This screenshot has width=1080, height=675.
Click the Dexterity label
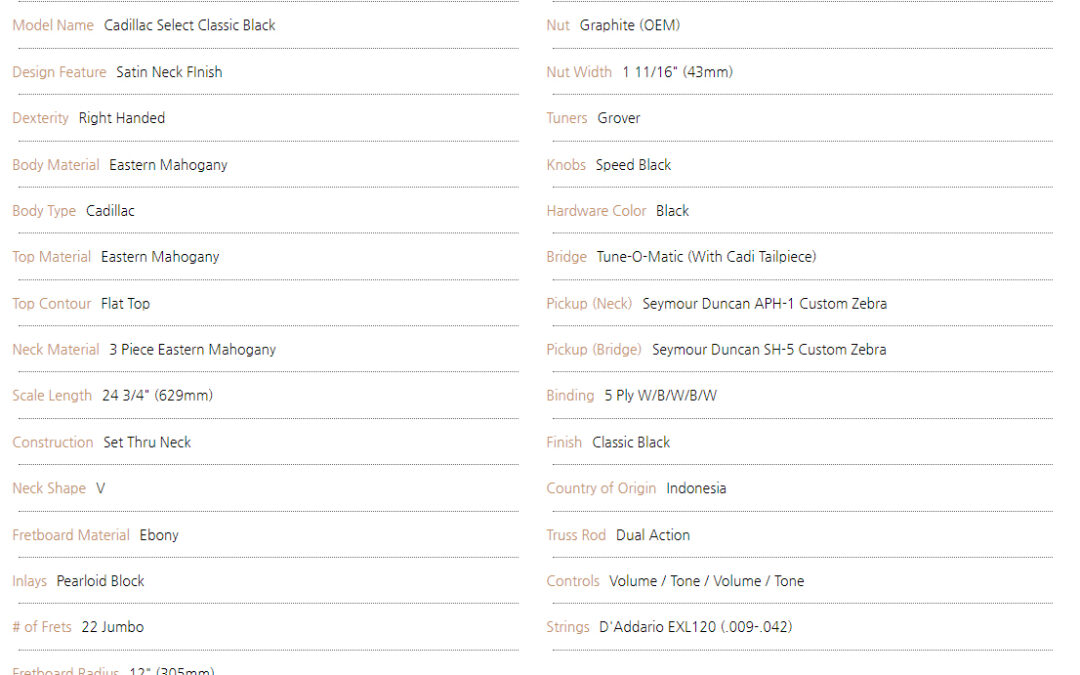click(41, 118)
